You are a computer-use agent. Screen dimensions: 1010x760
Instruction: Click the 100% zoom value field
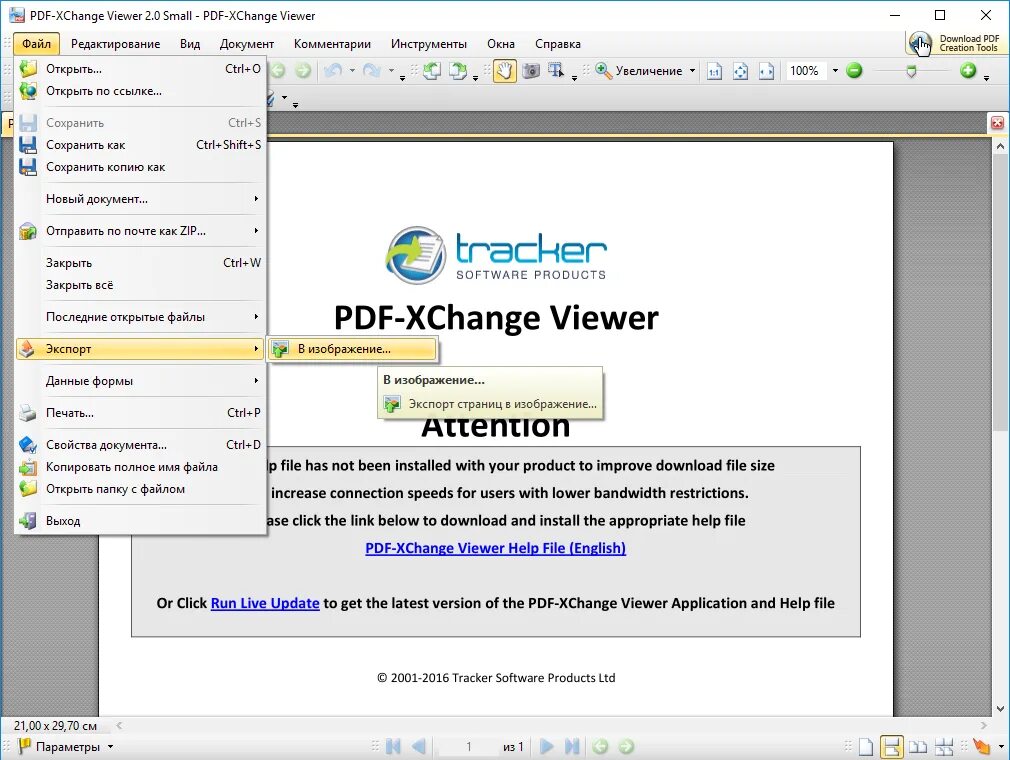pos(806,71)
